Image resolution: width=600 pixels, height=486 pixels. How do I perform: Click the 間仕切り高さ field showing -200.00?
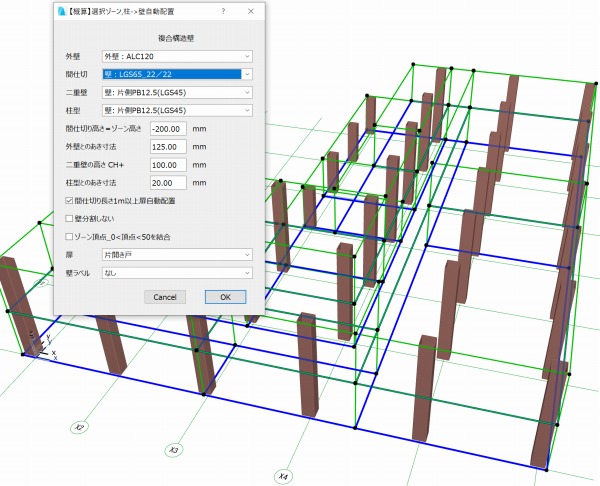168,128
